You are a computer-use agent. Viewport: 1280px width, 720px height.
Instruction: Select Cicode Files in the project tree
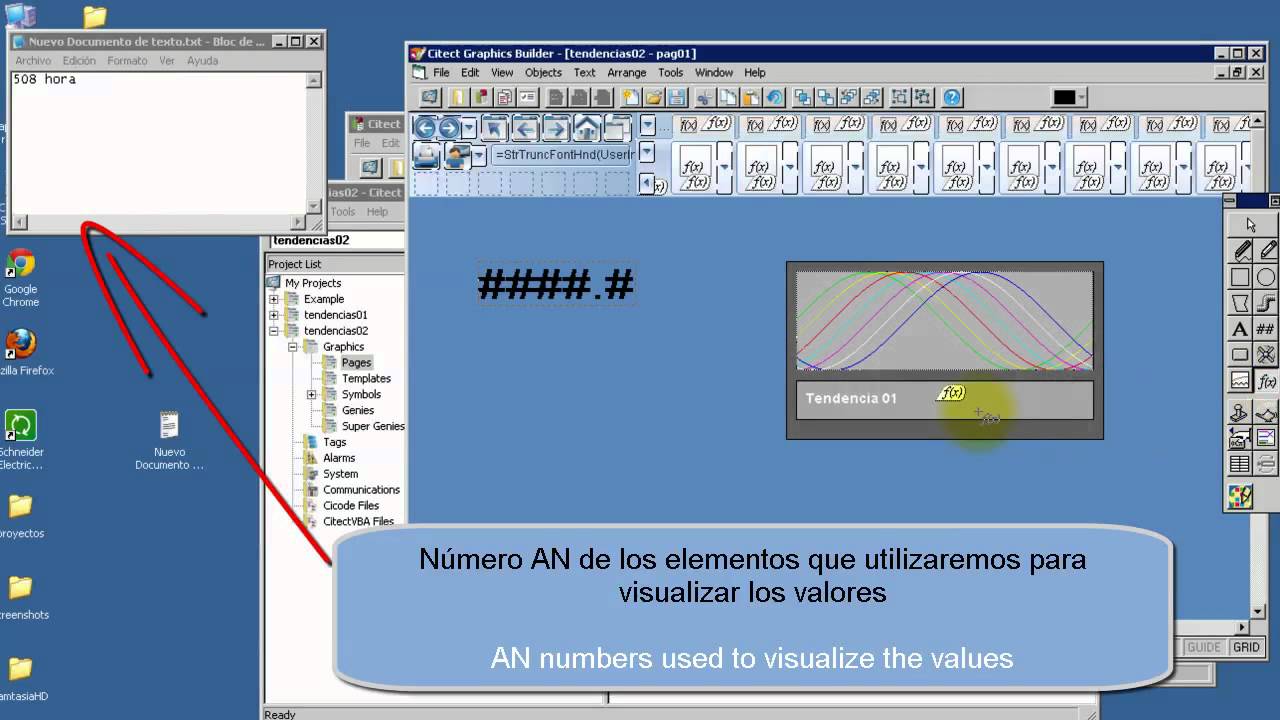click(x=351, y=506)
